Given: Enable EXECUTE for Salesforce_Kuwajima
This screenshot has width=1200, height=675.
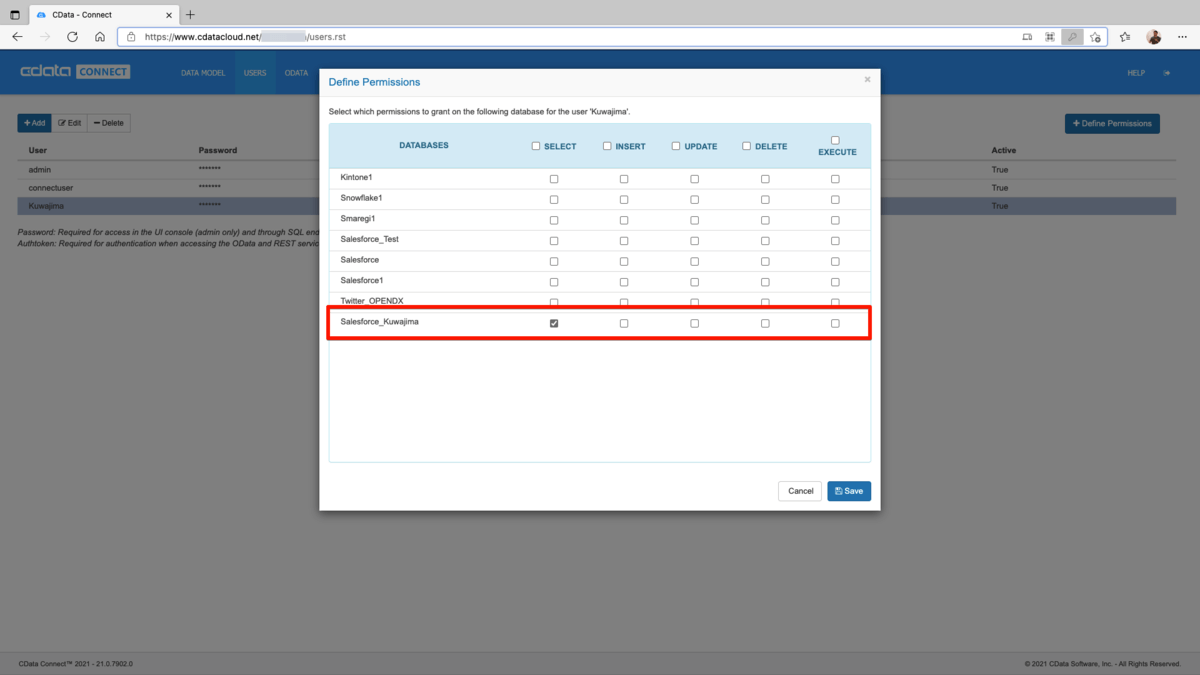Looking at the screenshot, I should point(835,323).
